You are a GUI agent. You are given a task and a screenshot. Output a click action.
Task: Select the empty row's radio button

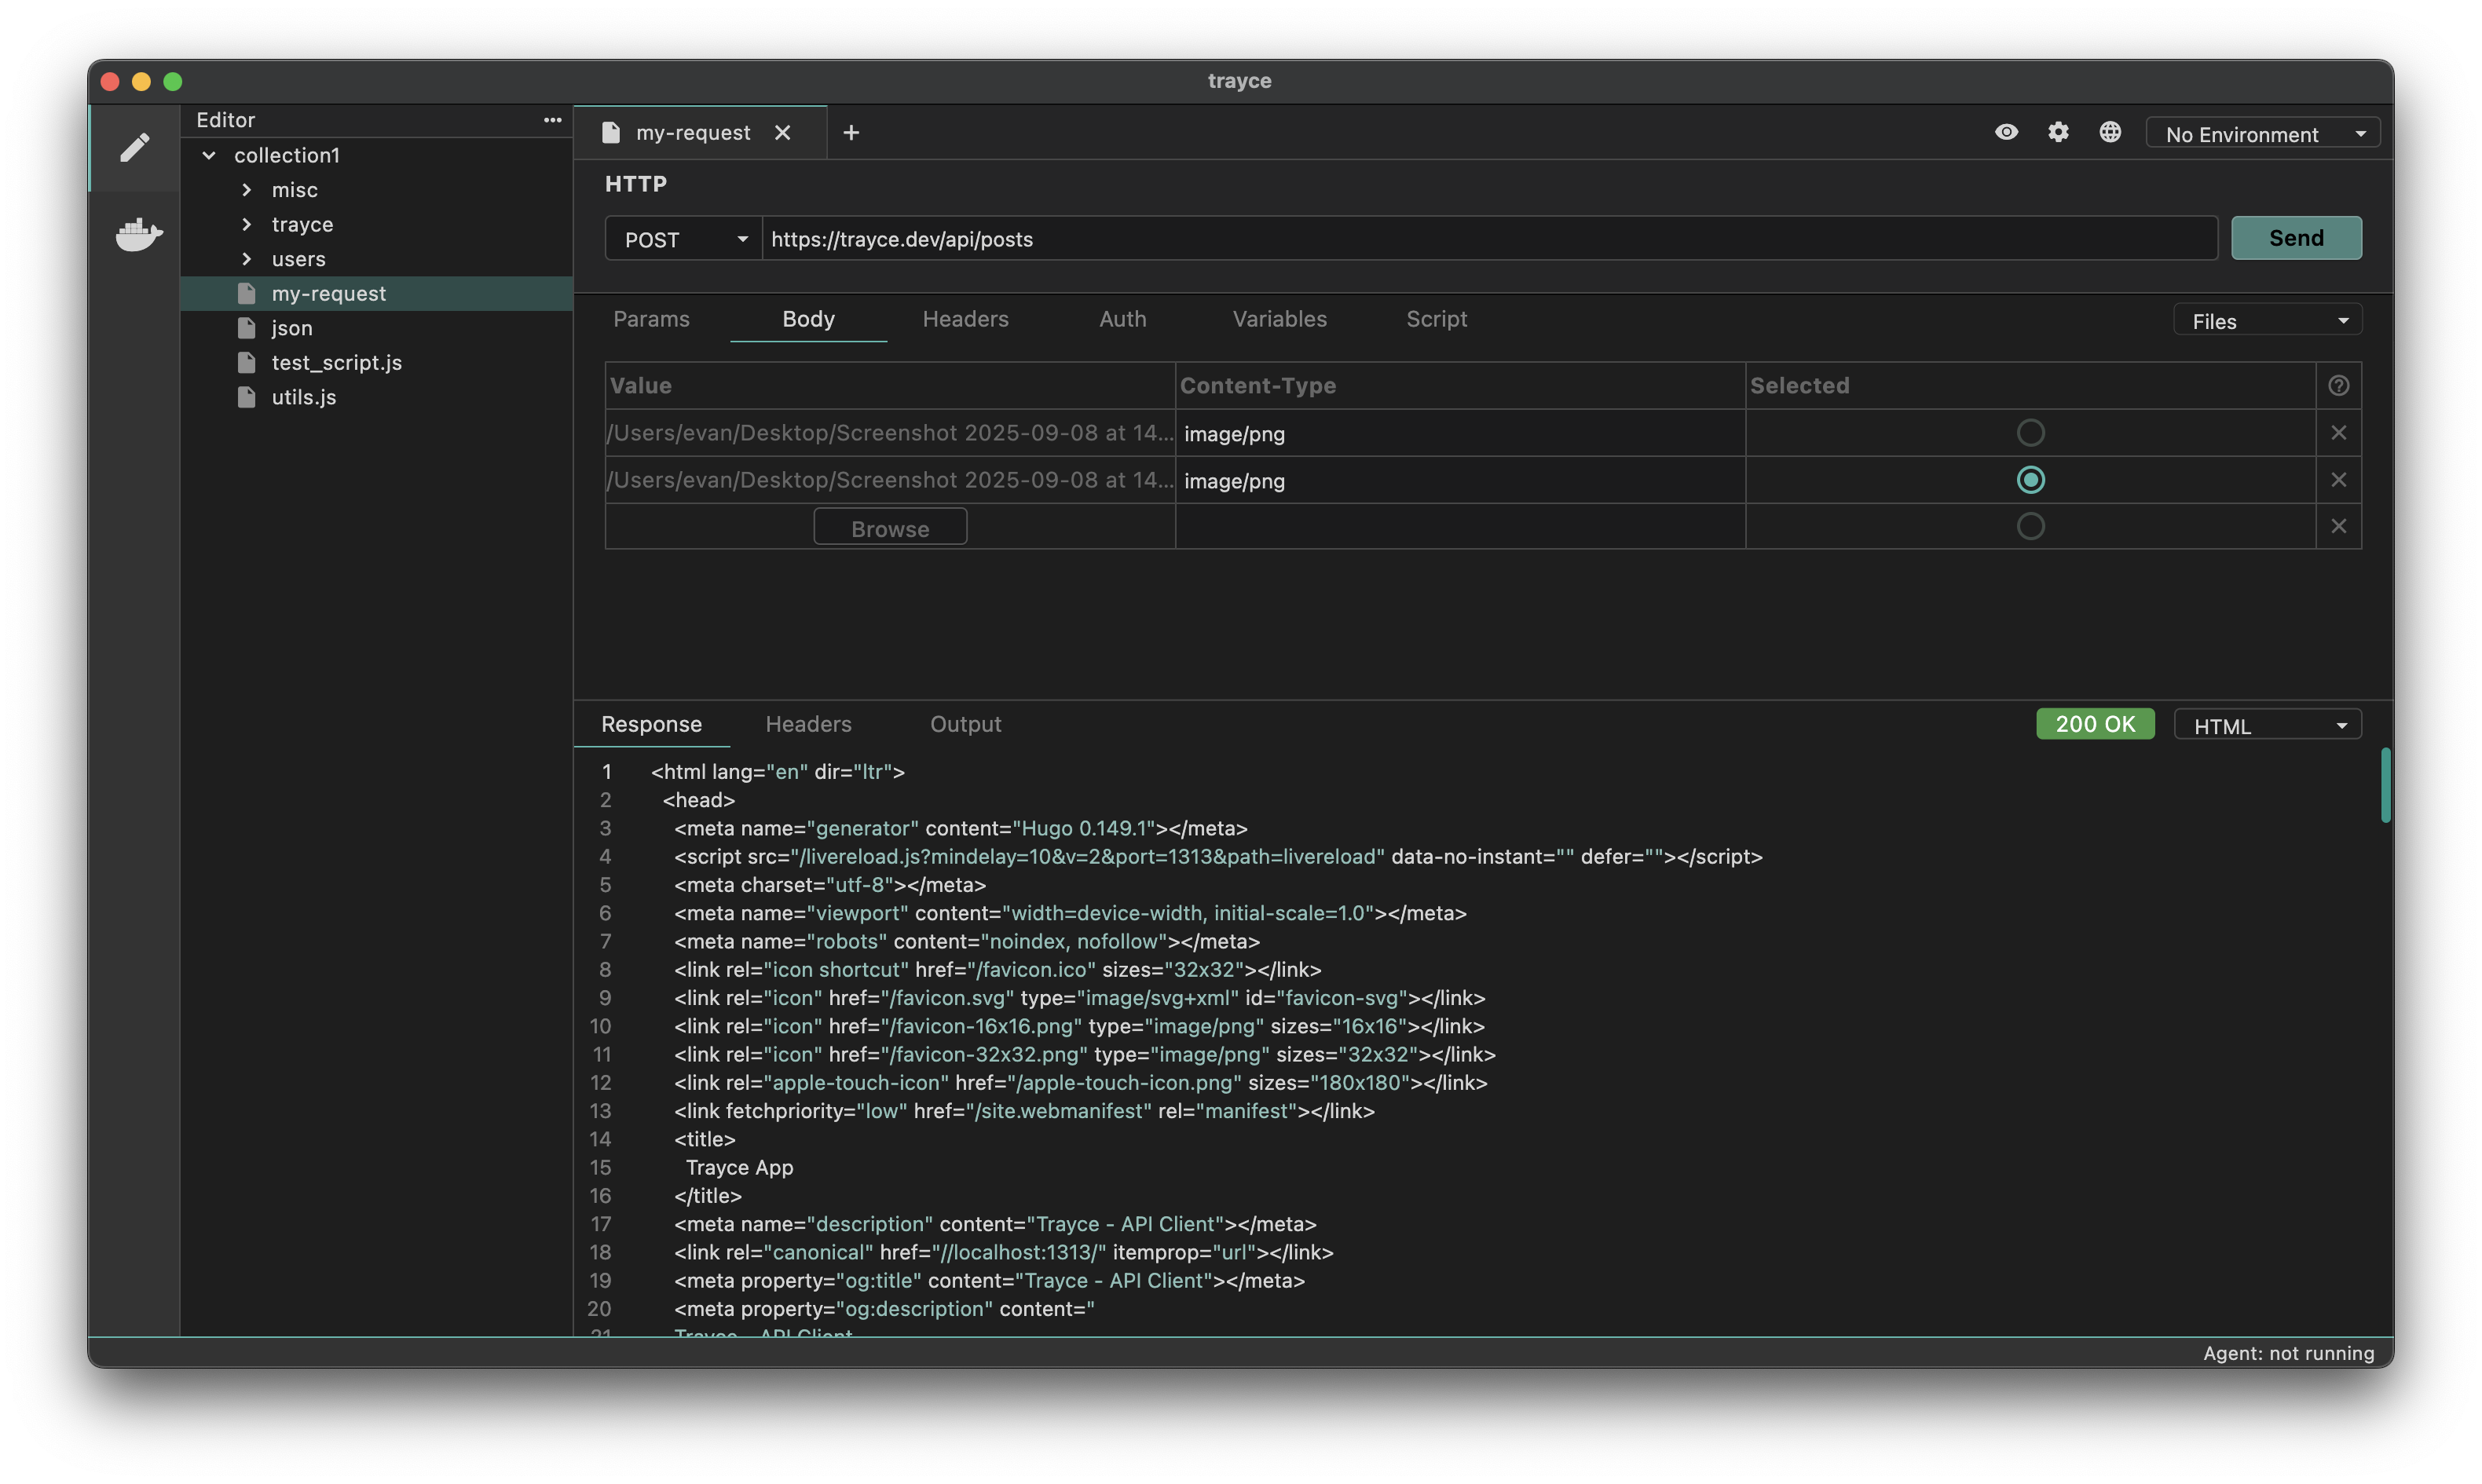click(x=2030, y=526)
